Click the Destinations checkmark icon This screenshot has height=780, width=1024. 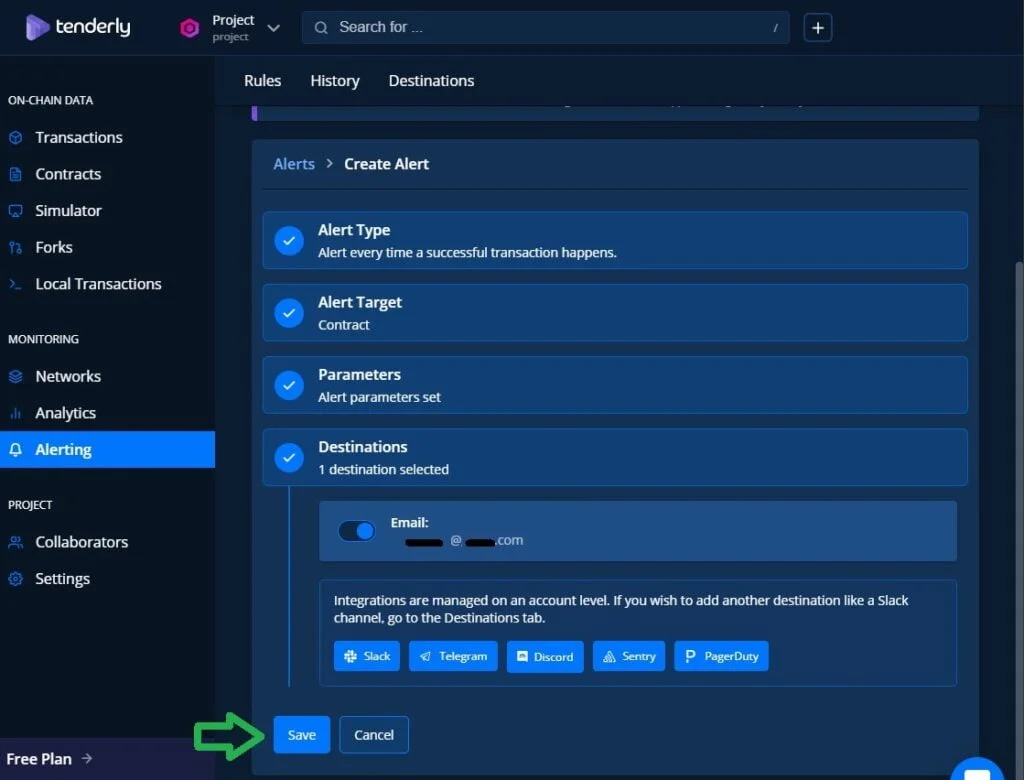pos(289,458)
